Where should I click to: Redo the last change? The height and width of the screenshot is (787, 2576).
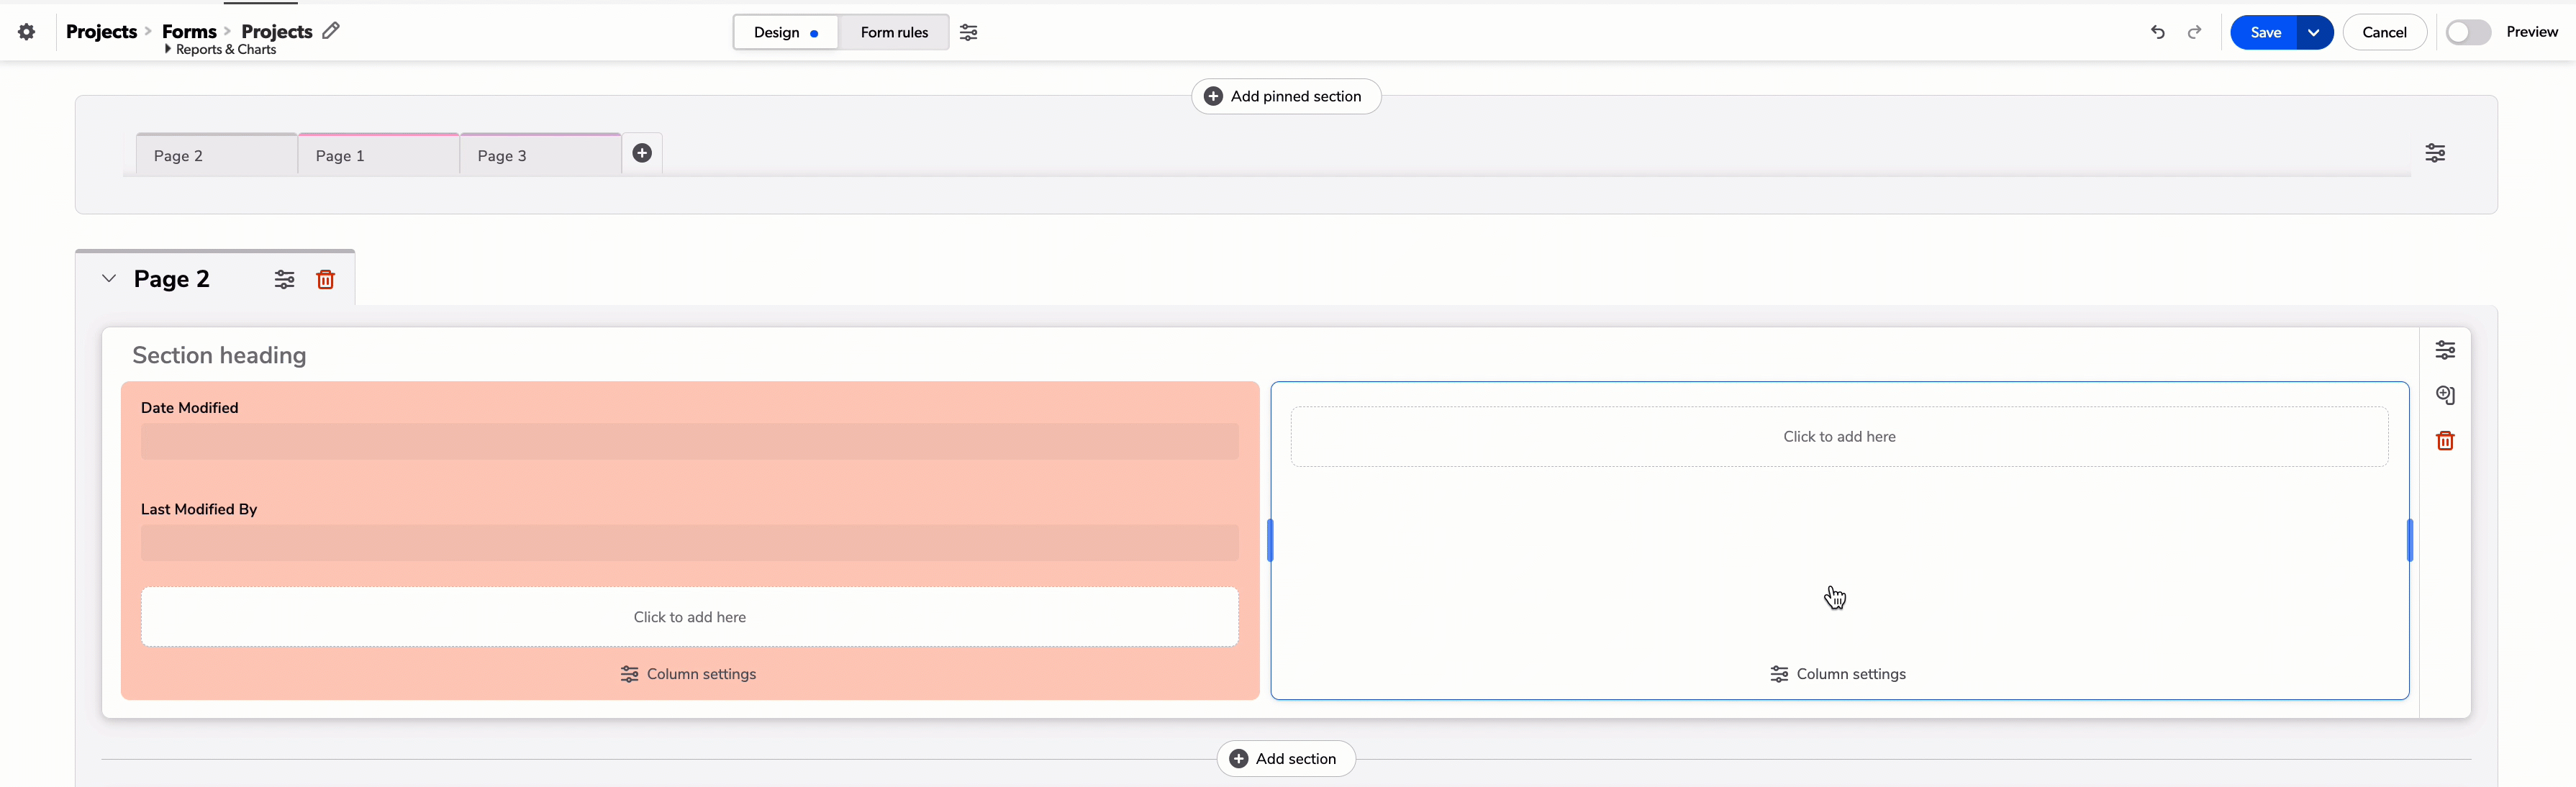[x=2194, y=32]
